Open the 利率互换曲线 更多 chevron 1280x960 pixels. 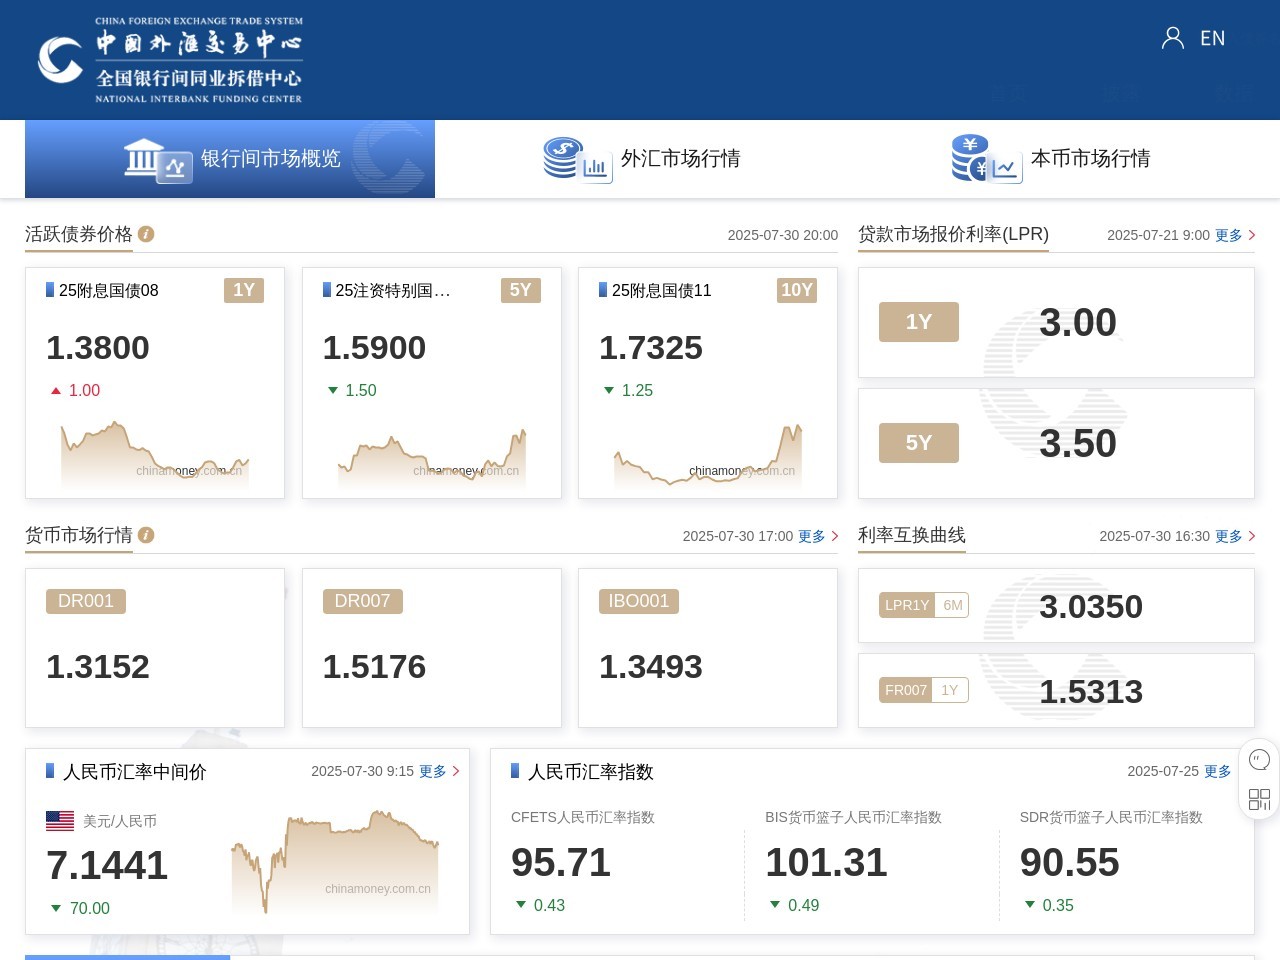point(1250,536)
